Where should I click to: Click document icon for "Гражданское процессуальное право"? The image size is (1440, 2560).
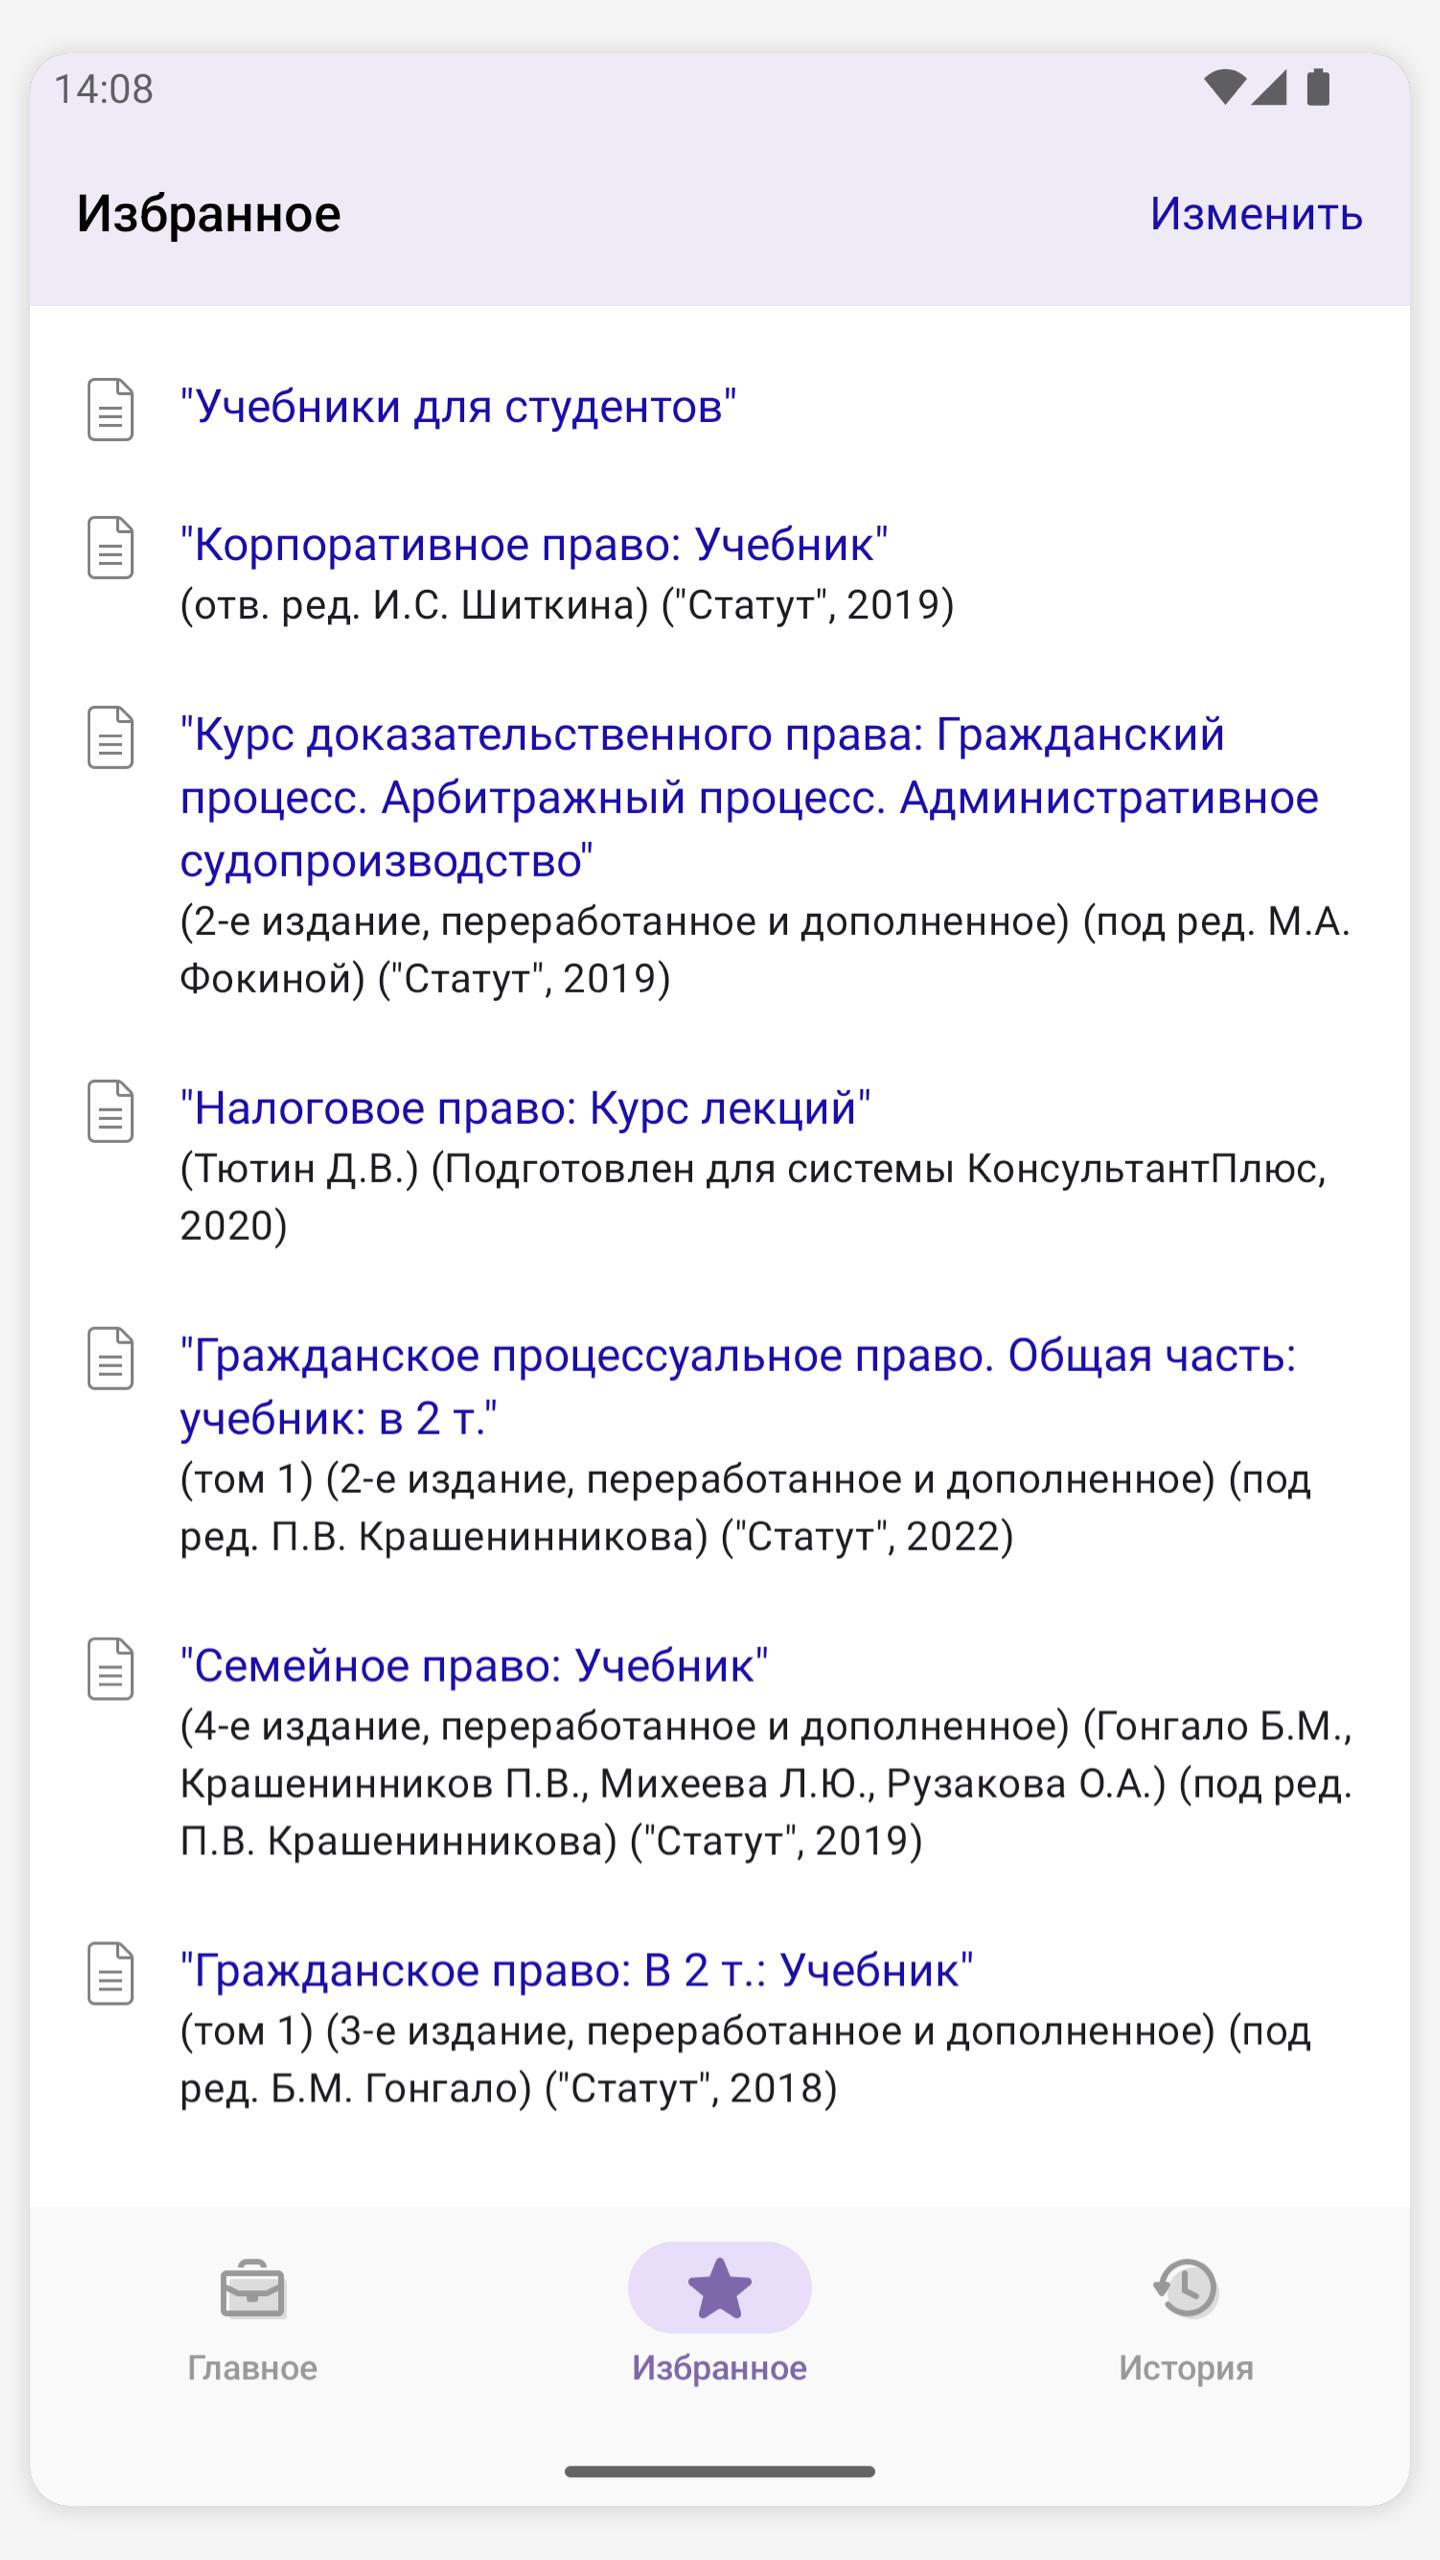coord(110,1358)
